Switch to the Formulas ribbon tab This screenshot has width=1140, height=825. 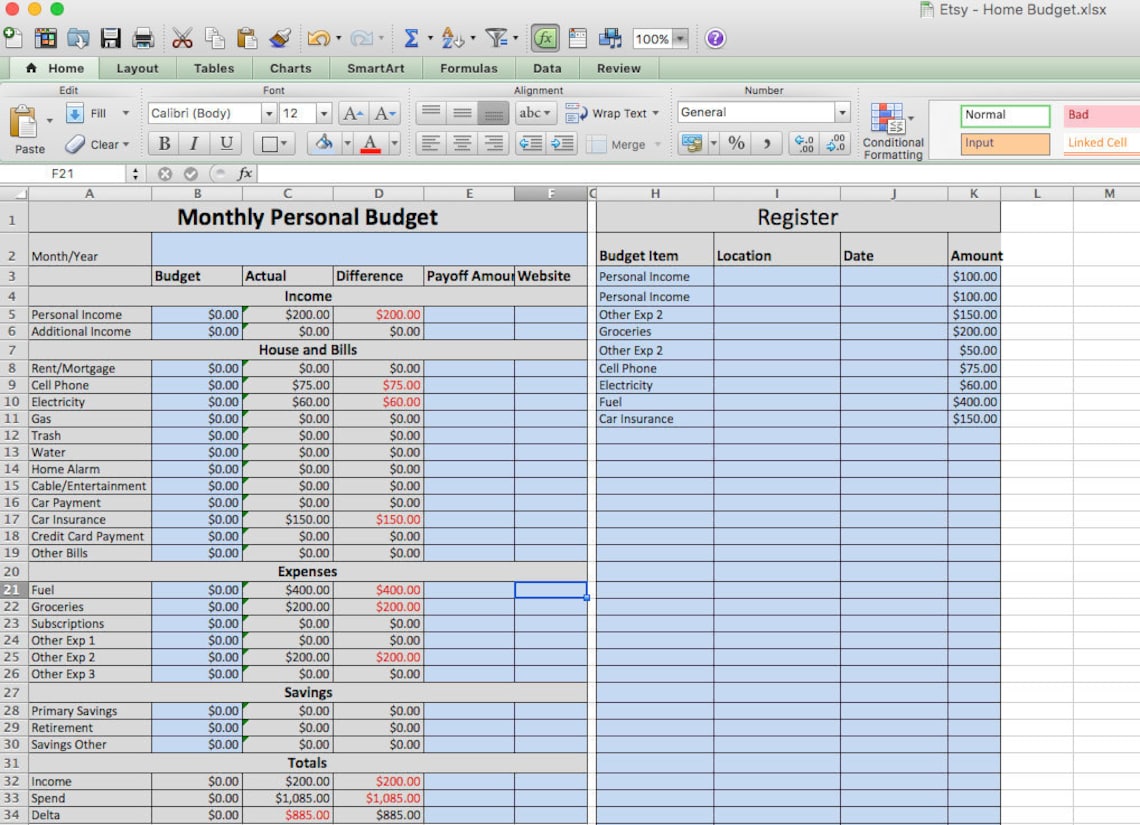[468, 68]
